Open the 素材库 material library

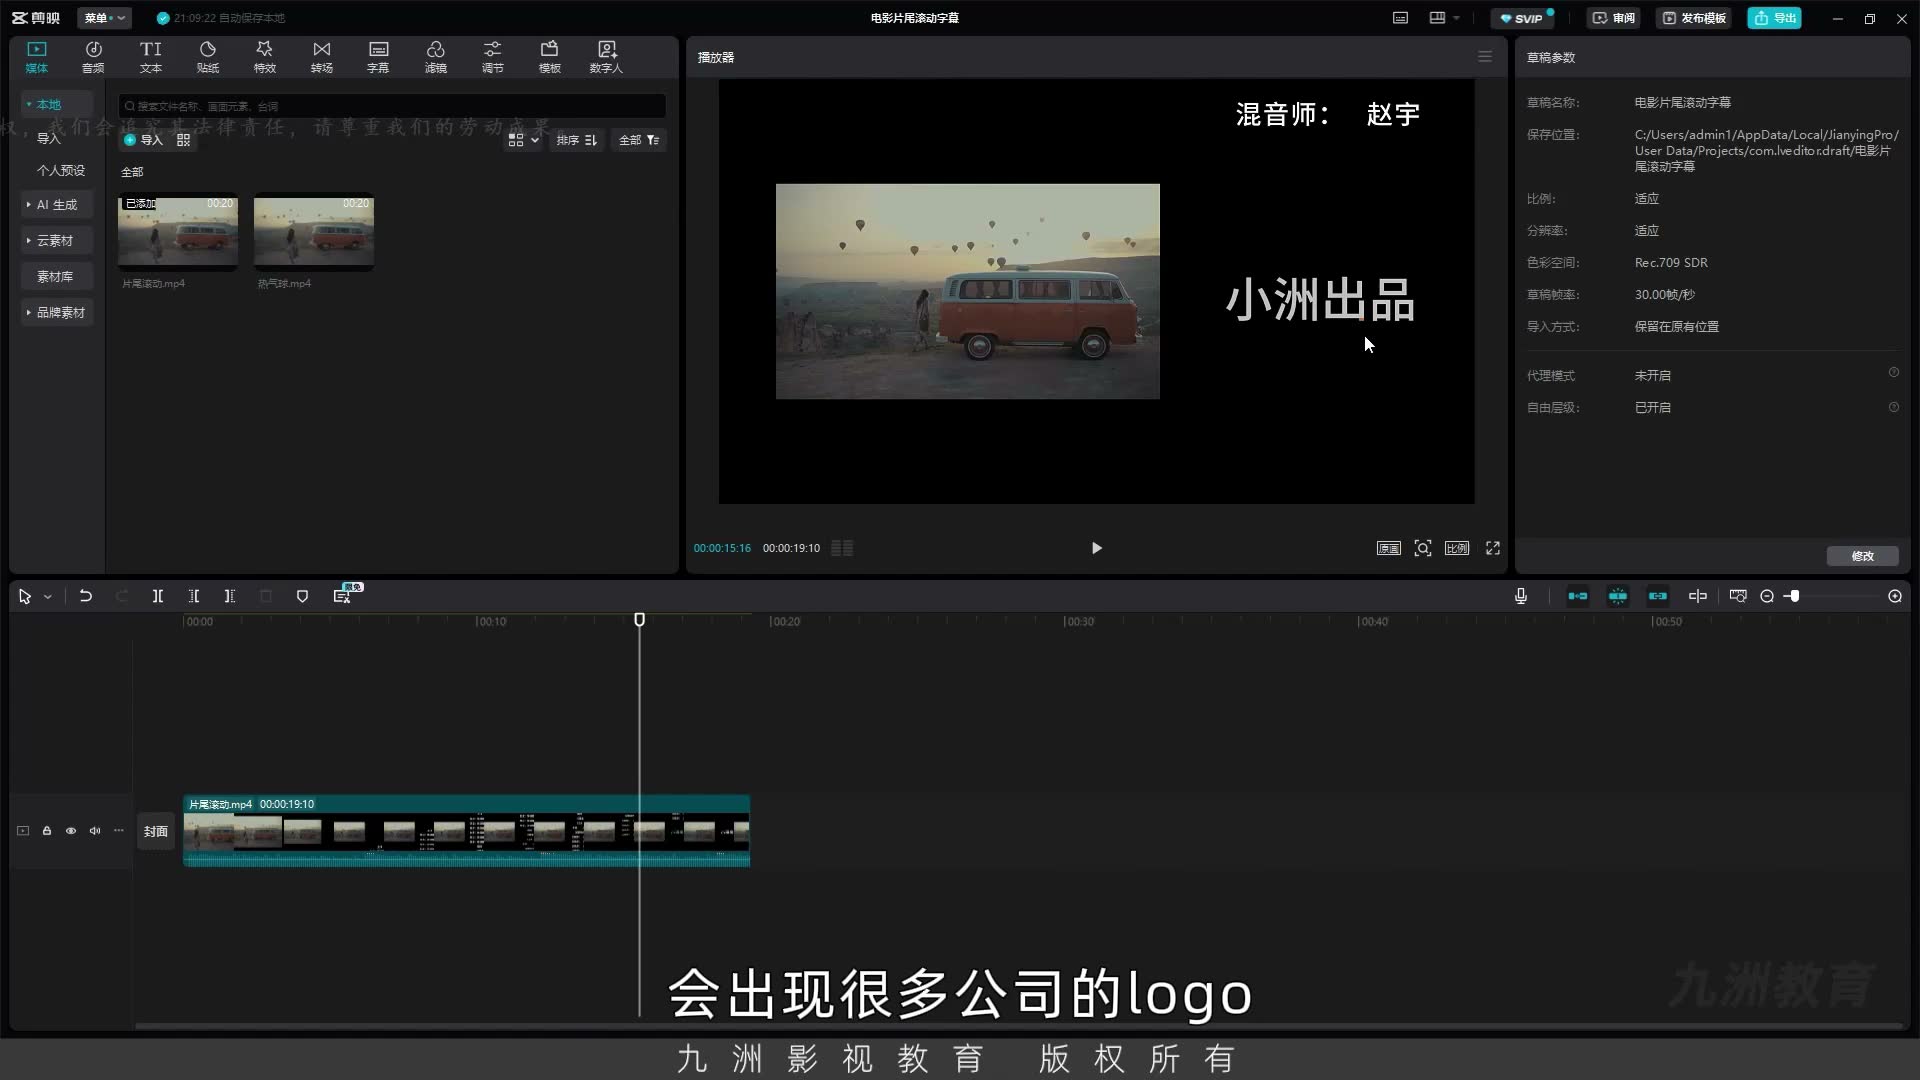55,276
